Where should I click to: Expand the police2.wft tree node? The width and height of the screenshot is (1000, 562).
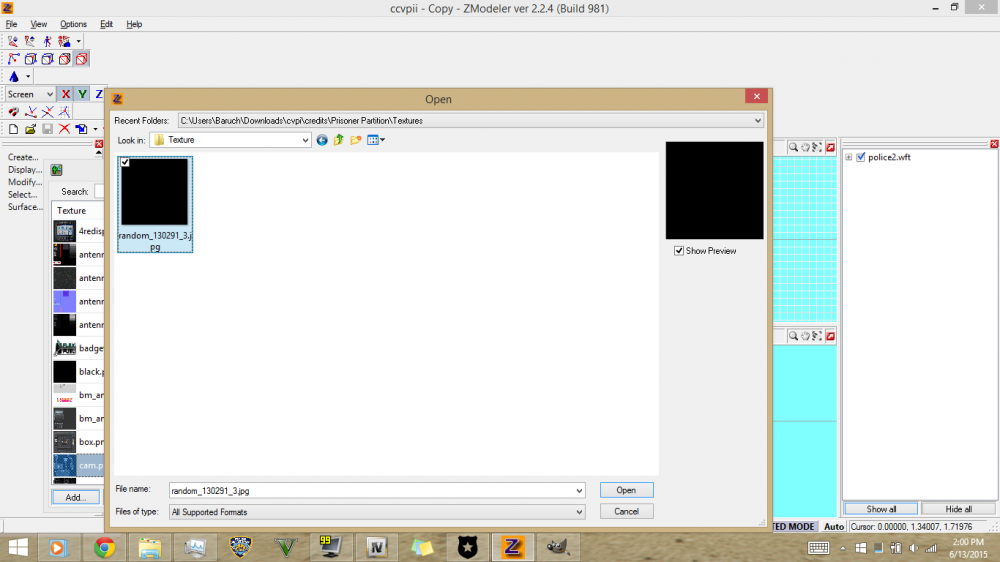pyautogui.click(x=849, y=157)
